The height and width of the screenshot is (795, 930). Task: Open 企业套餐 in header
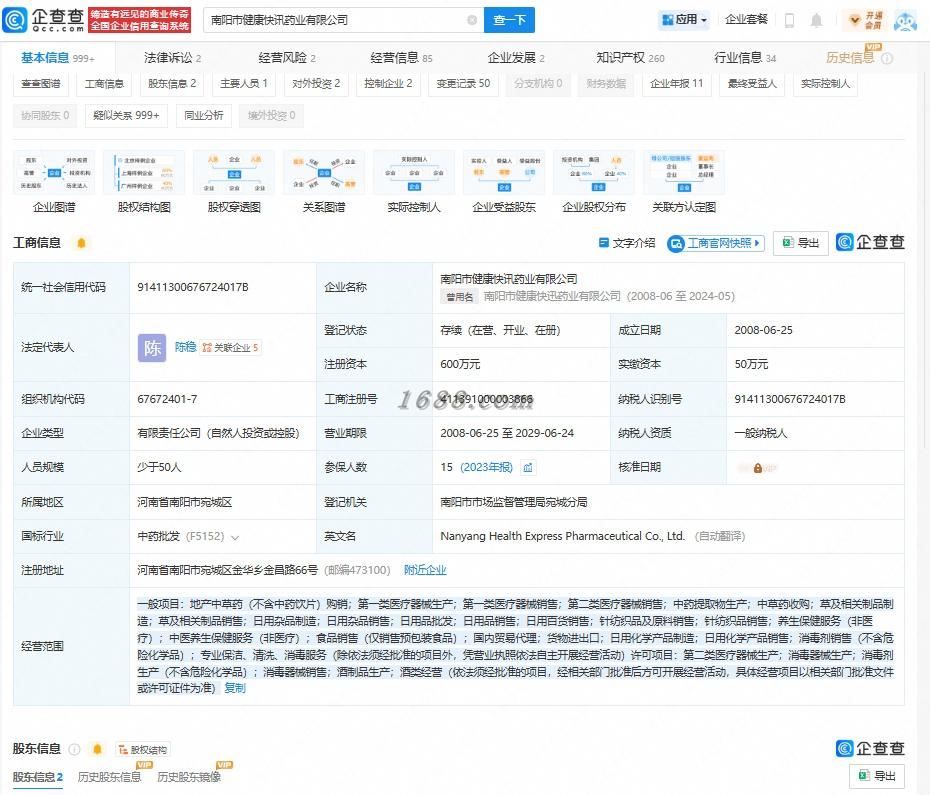[746, 20]
